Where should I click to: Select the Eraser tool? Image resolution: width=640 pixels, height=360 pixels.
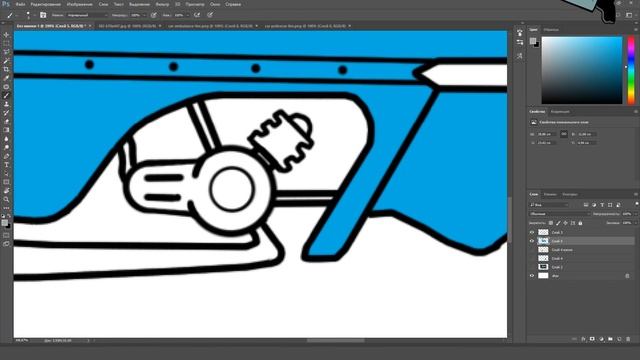coord(6,121)
